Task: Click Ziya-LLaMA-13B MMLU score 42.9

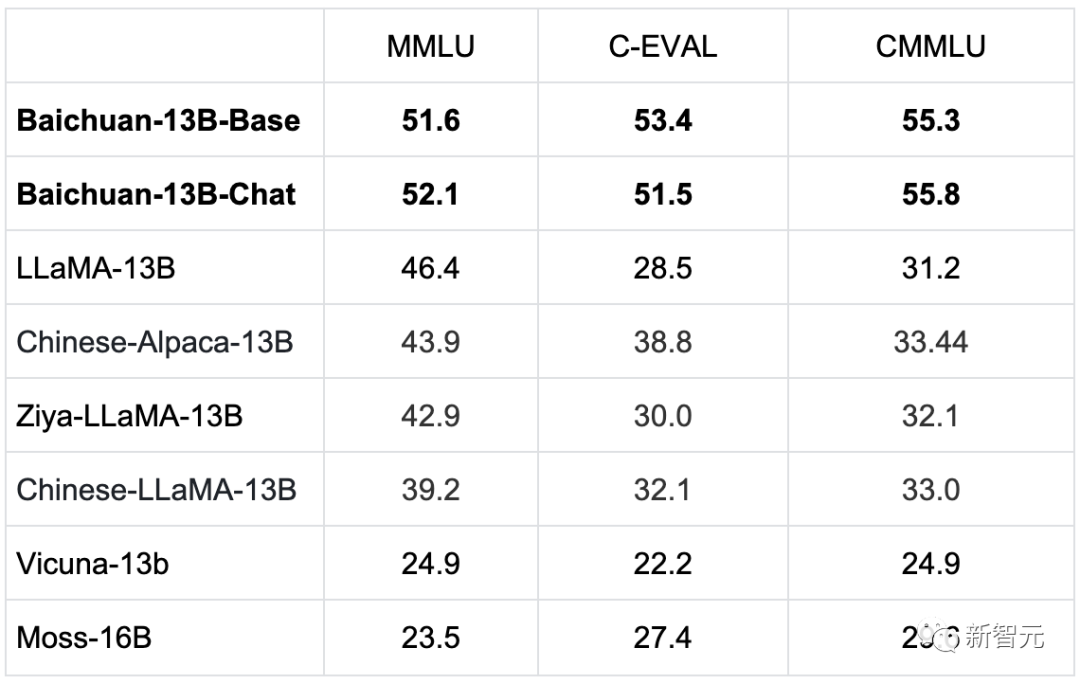Action: (x=431, y=415)
